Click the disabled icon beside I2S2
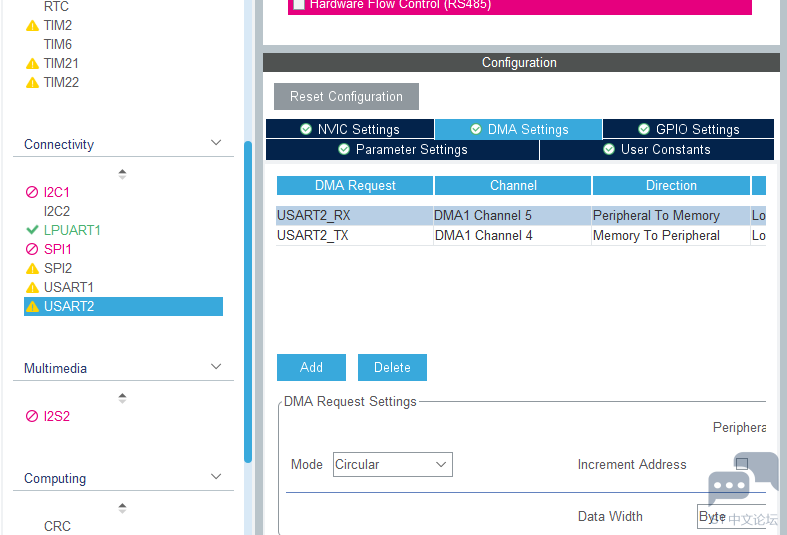 pos(32,417)
